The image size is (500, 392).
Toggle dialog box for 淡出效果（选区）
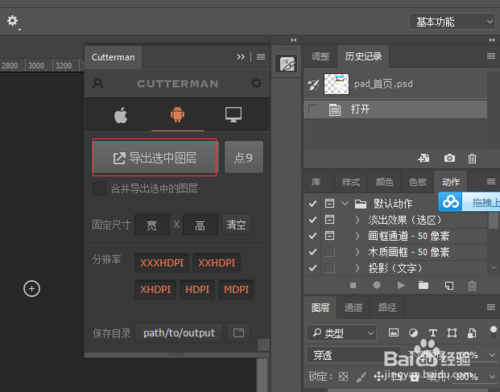click(x=329, y=219)
